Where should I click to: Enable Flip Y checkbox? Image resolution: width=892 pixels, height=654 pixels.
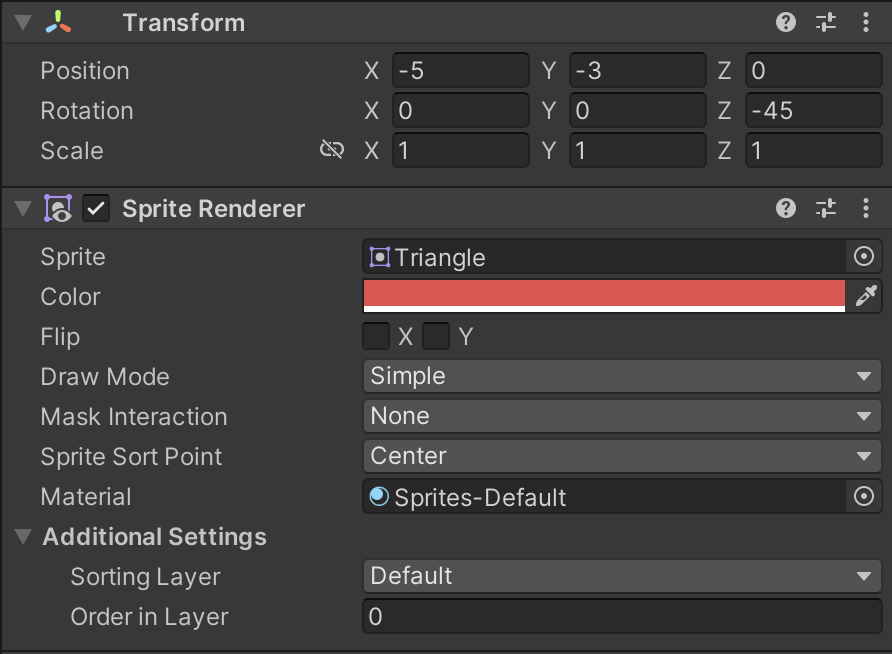(x=436, y=336)
